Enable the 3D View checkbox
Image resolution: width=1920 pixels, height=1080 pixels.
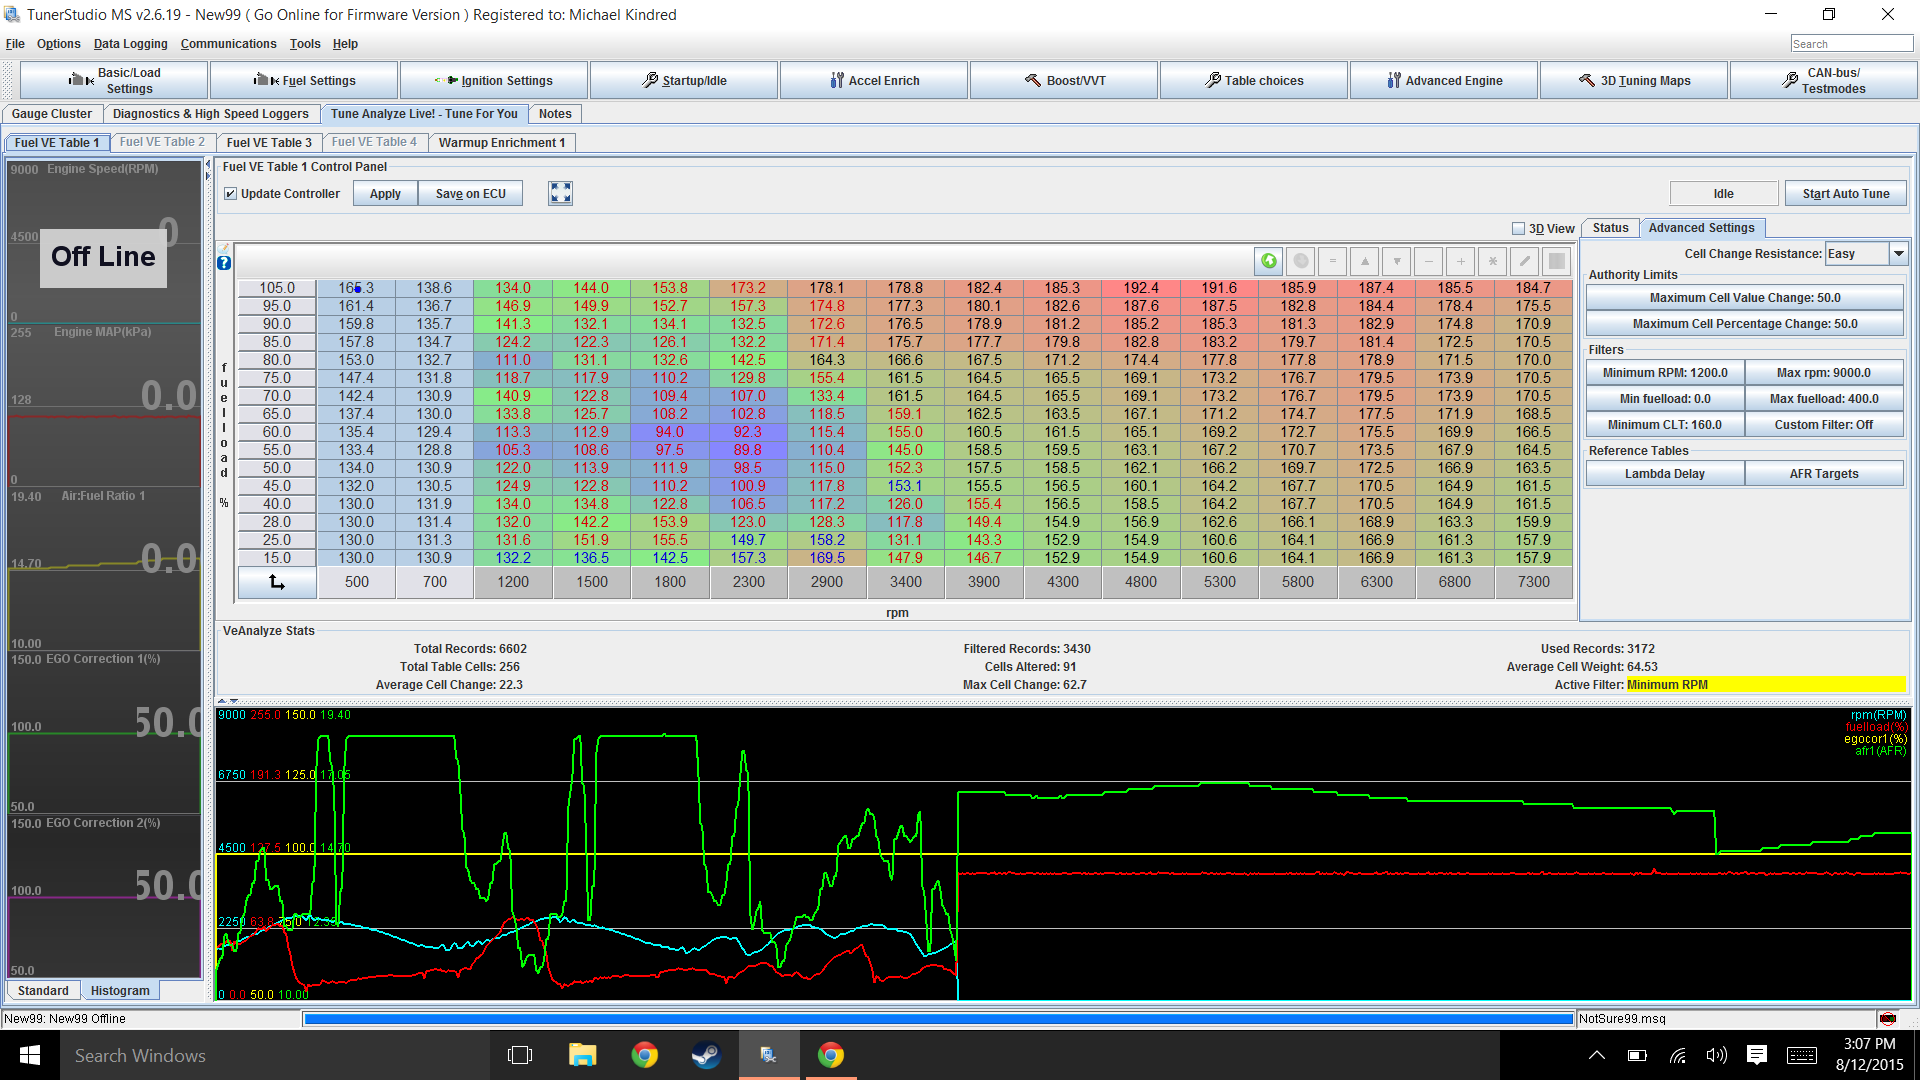click(1518, 229)
